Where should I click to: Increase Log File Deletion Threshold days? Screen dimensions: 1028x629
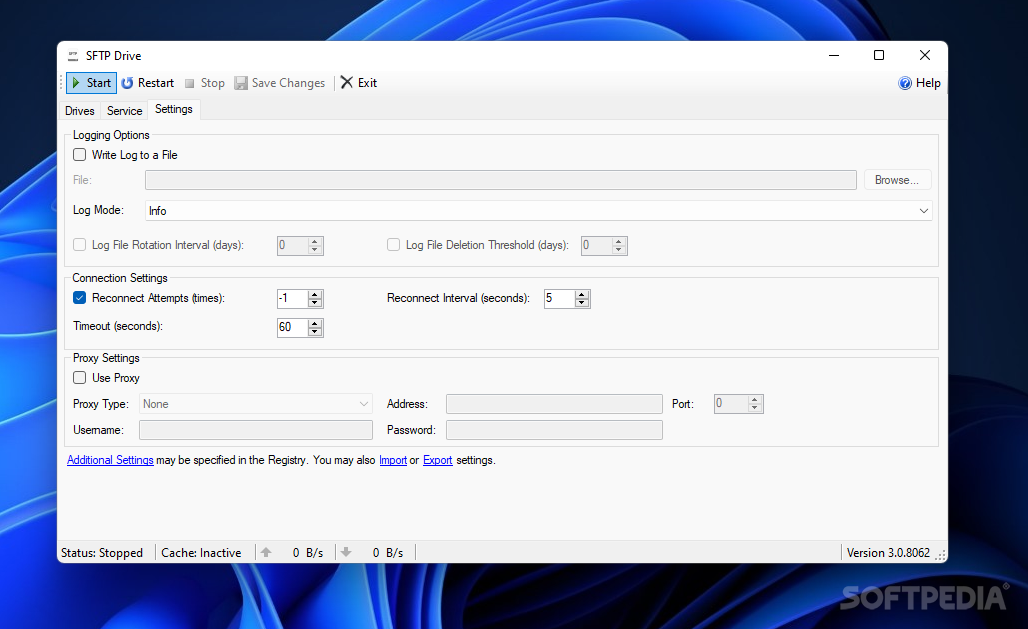[619, 241]
